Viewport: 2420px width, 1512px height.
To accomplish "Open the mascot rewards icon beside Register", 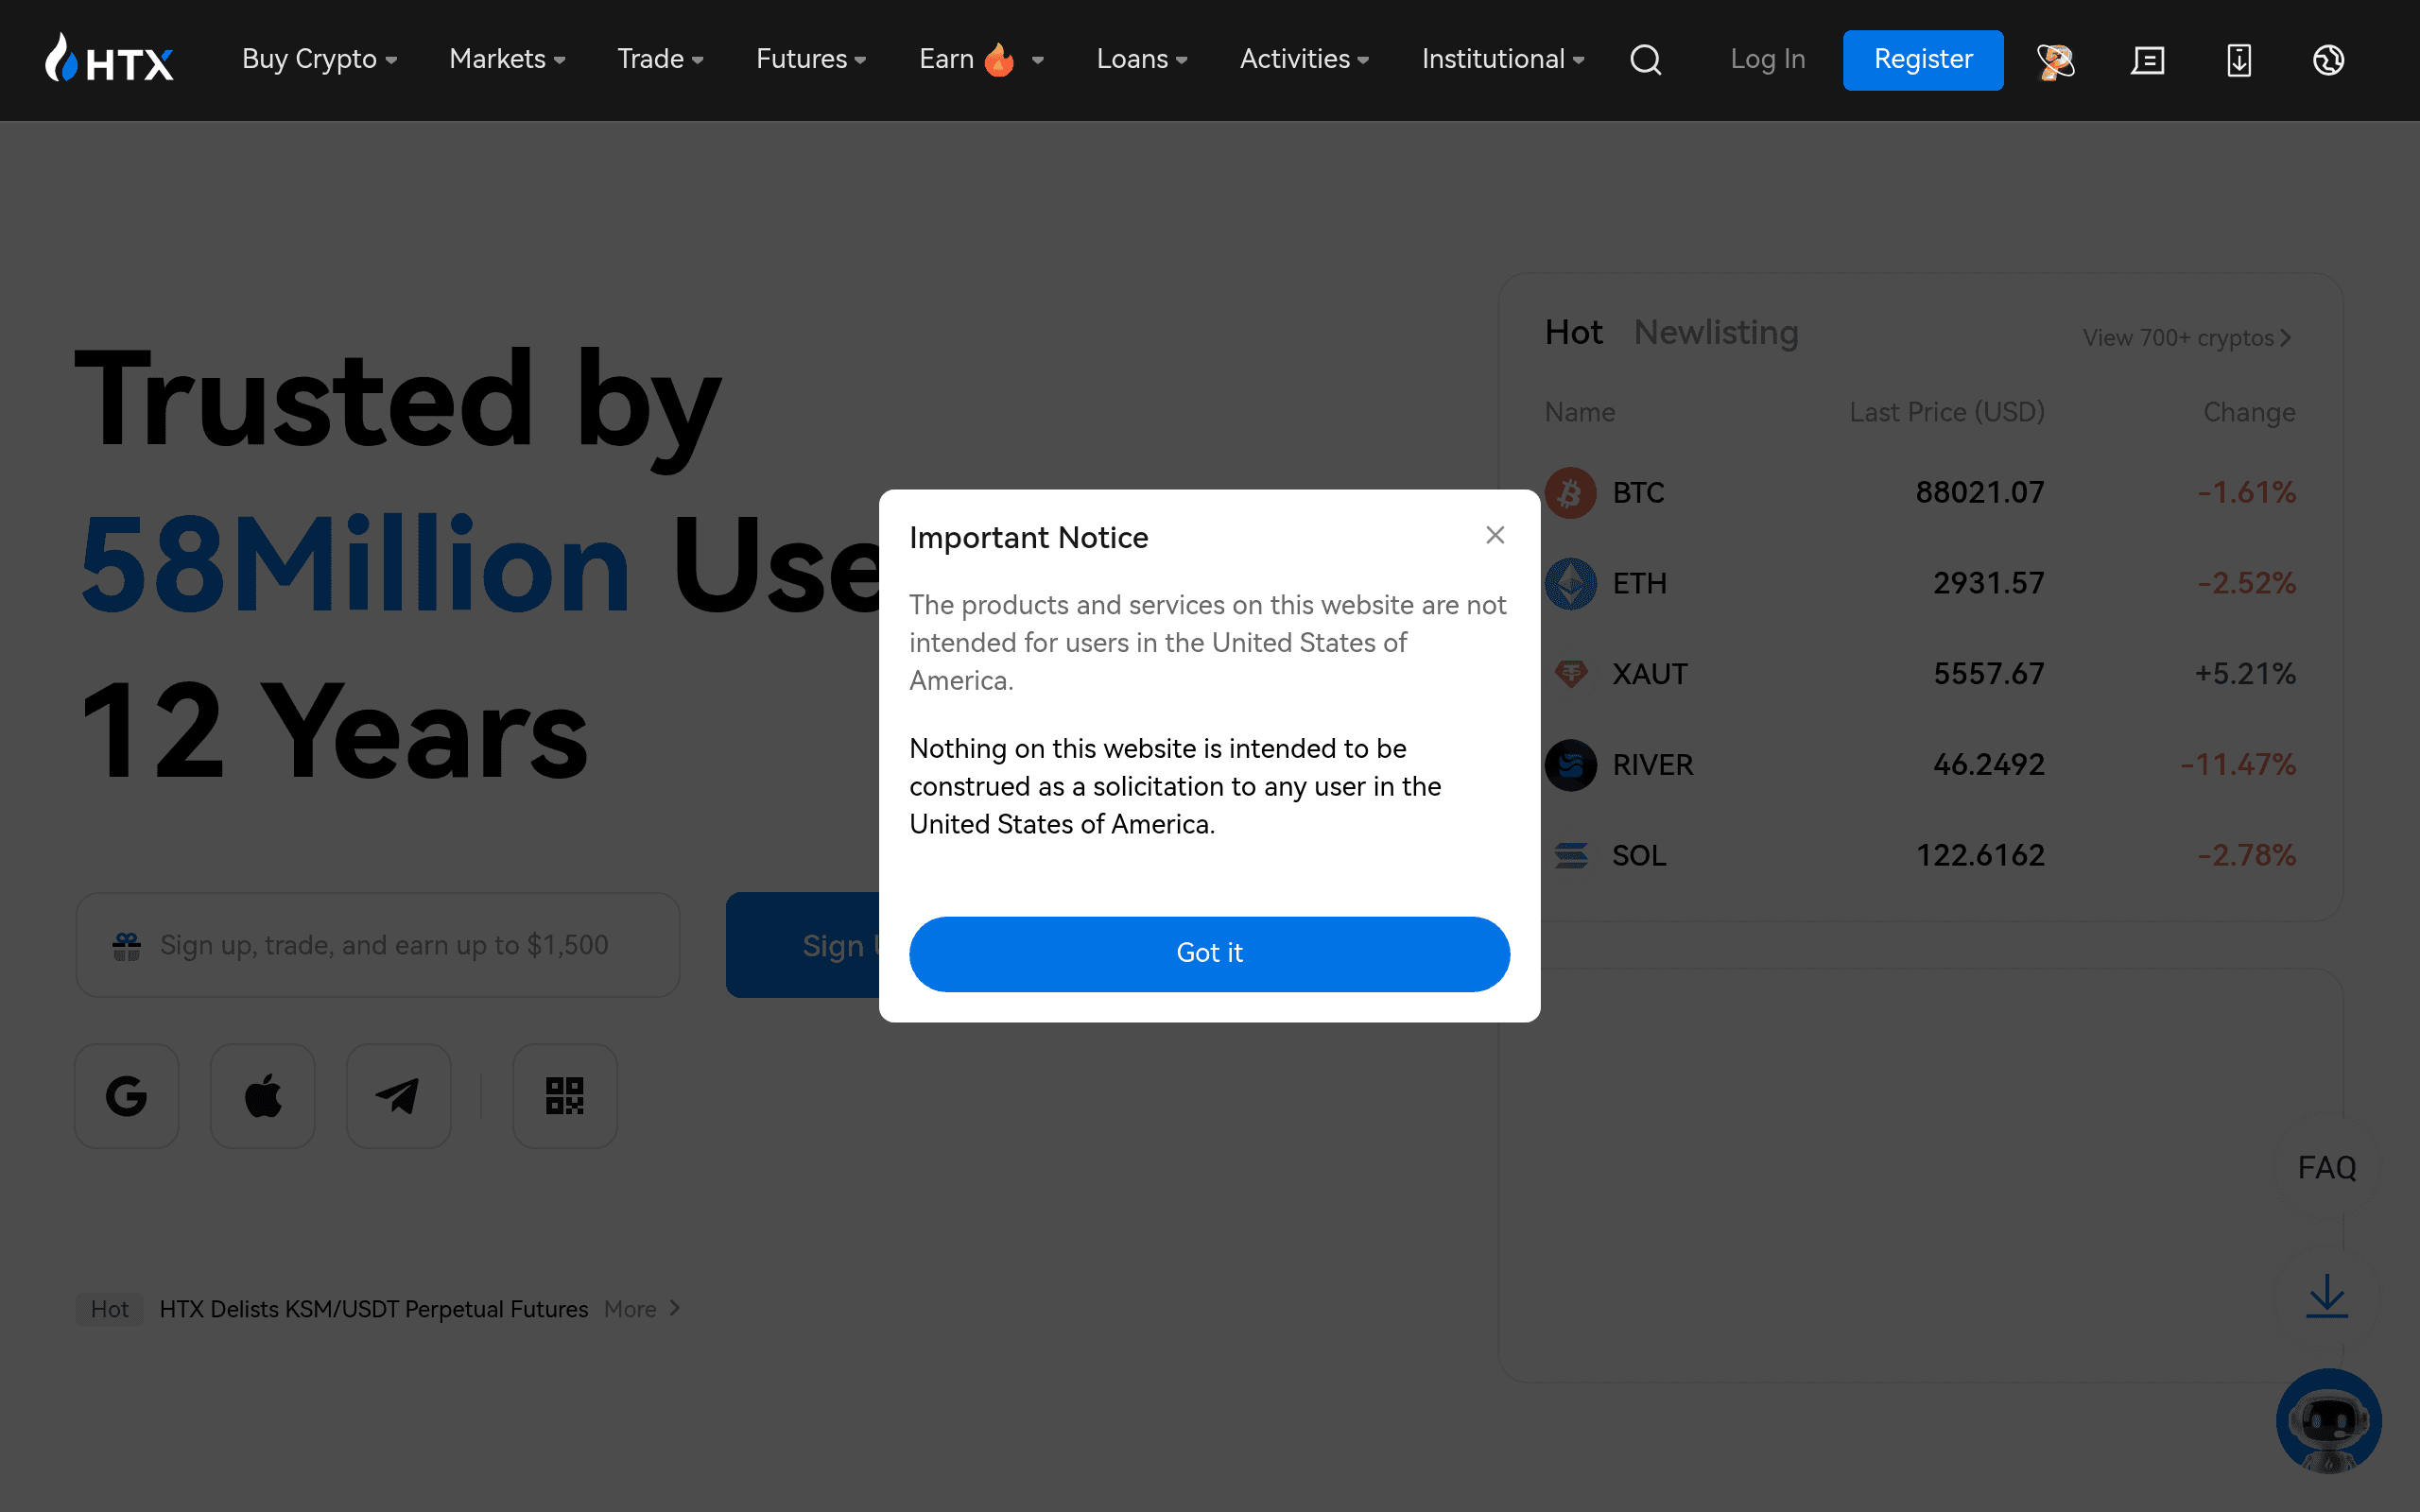I will pos(2055,60).
